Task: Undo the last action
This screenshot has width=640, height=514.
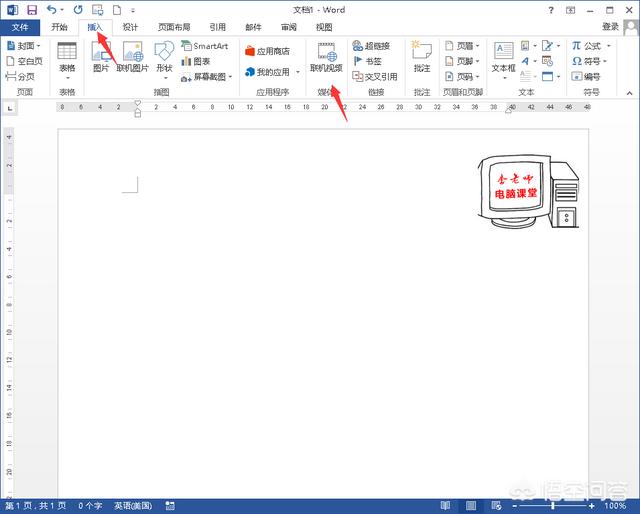Action: click(52, 9)
